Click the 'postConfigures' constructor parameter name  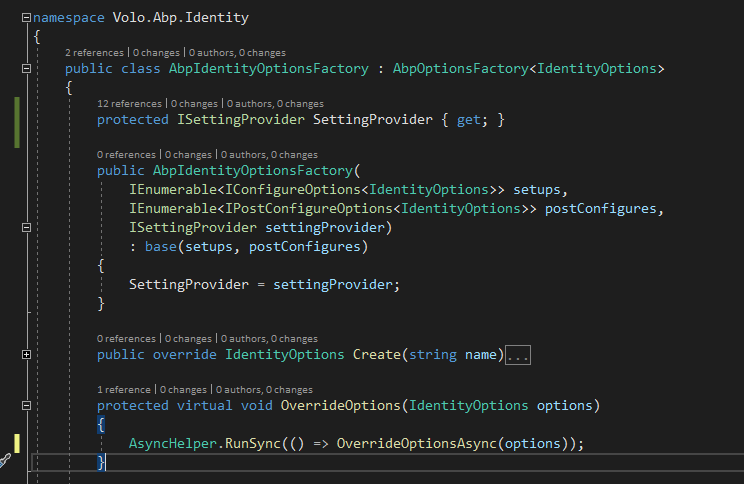601,209
